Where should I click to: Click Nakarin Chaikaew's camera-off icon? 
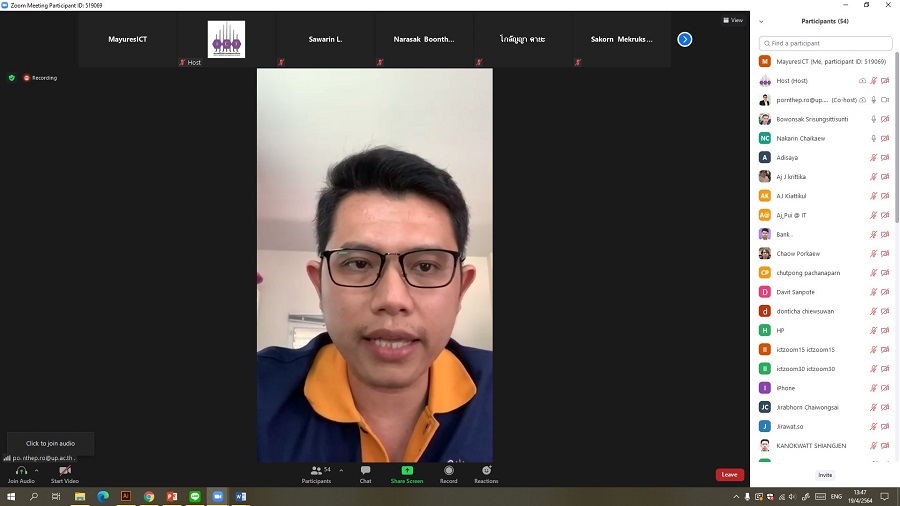(885, 138)
